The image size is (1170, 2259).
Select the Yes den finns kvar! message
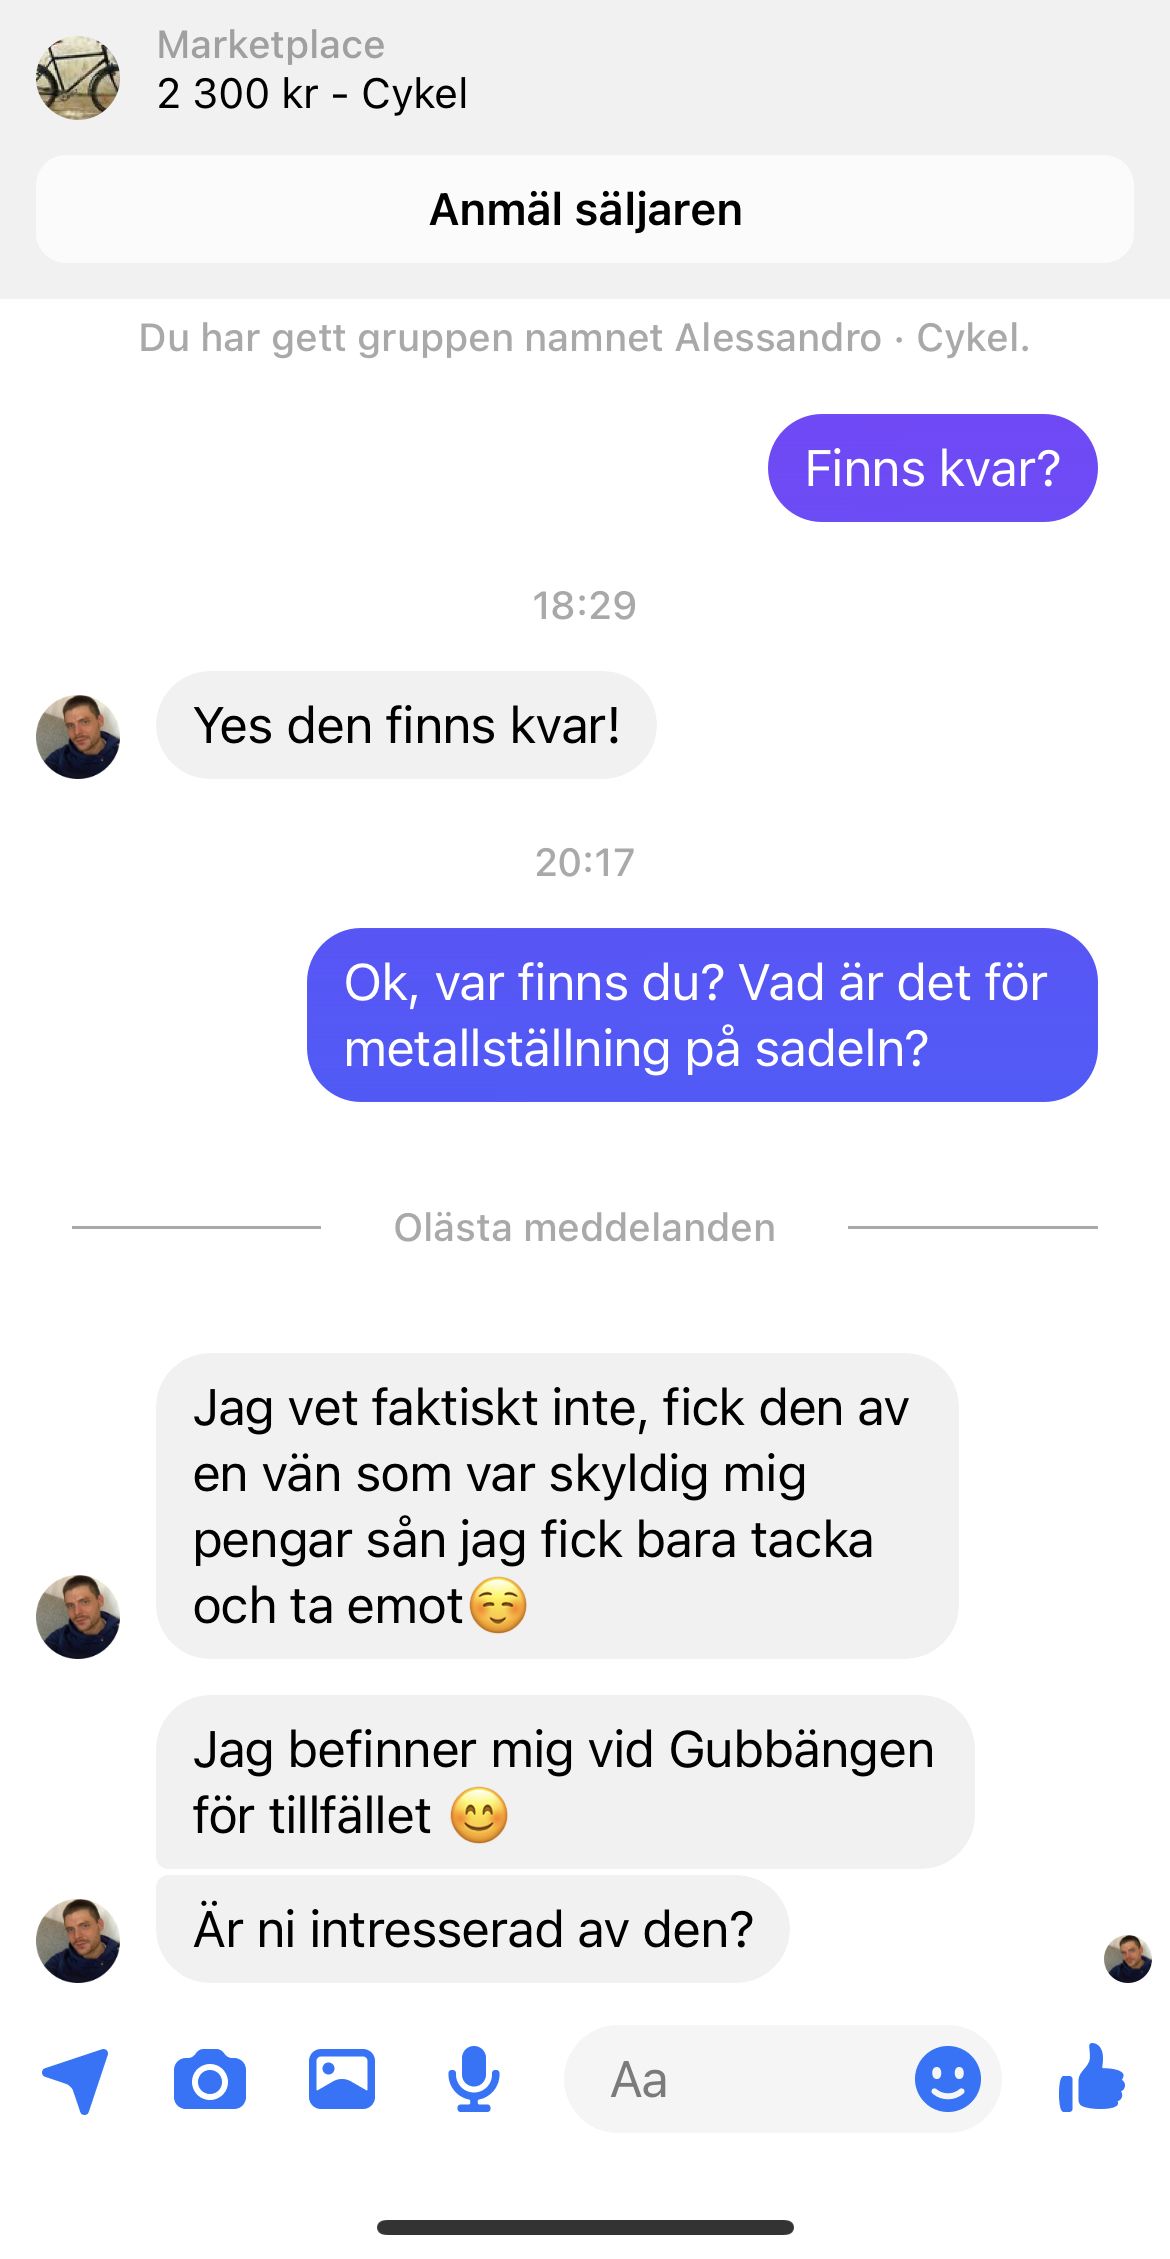[x=406, y=725]
